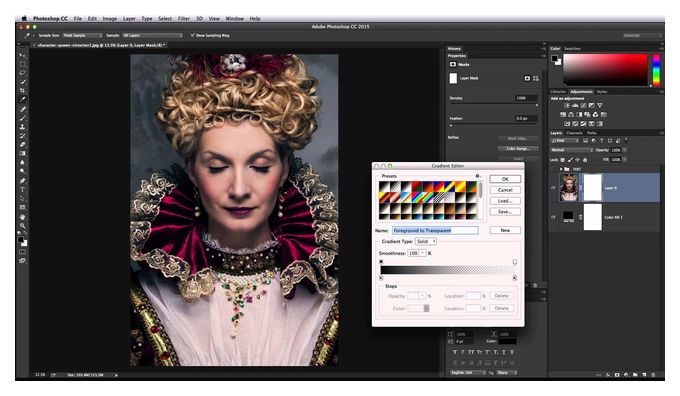The height and width of the screenshot is (396, 680).
Task: Add a Color Balance adjustment
Action: point(571,115)
